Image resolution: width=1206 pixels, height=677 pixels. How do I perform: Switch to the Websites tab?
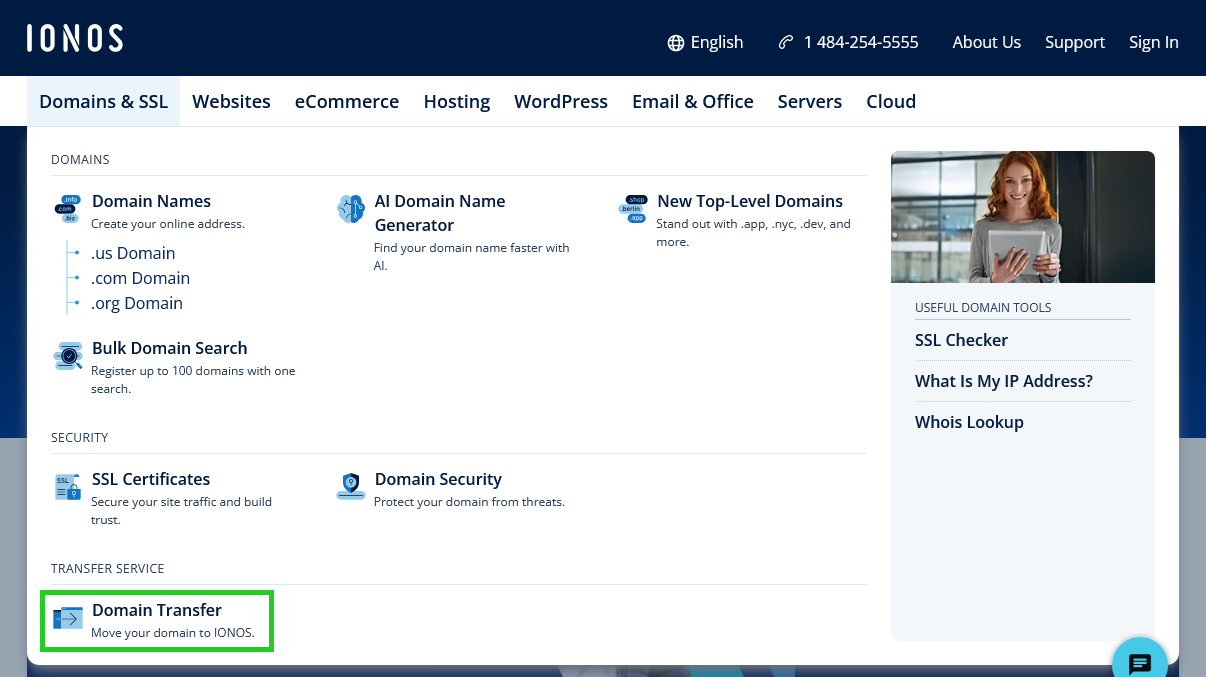[231, 101]
